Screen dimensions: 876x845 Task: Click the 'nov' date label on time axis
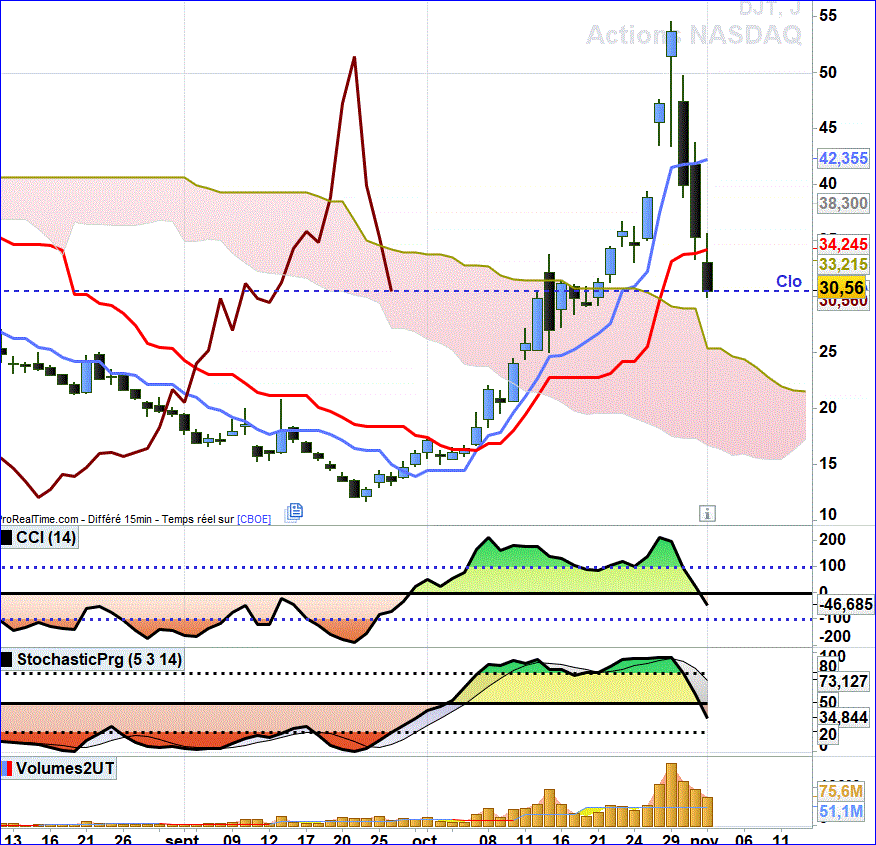click(703, 839)
